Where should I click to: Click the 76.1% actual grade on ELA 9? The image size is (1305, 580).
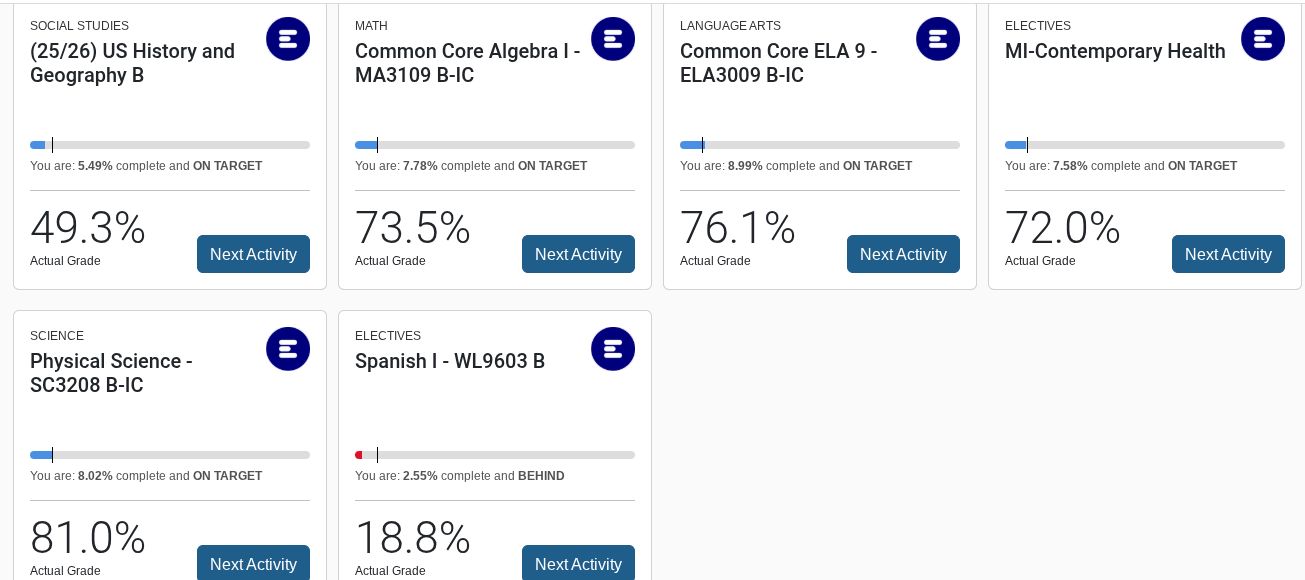click(737, 229)
